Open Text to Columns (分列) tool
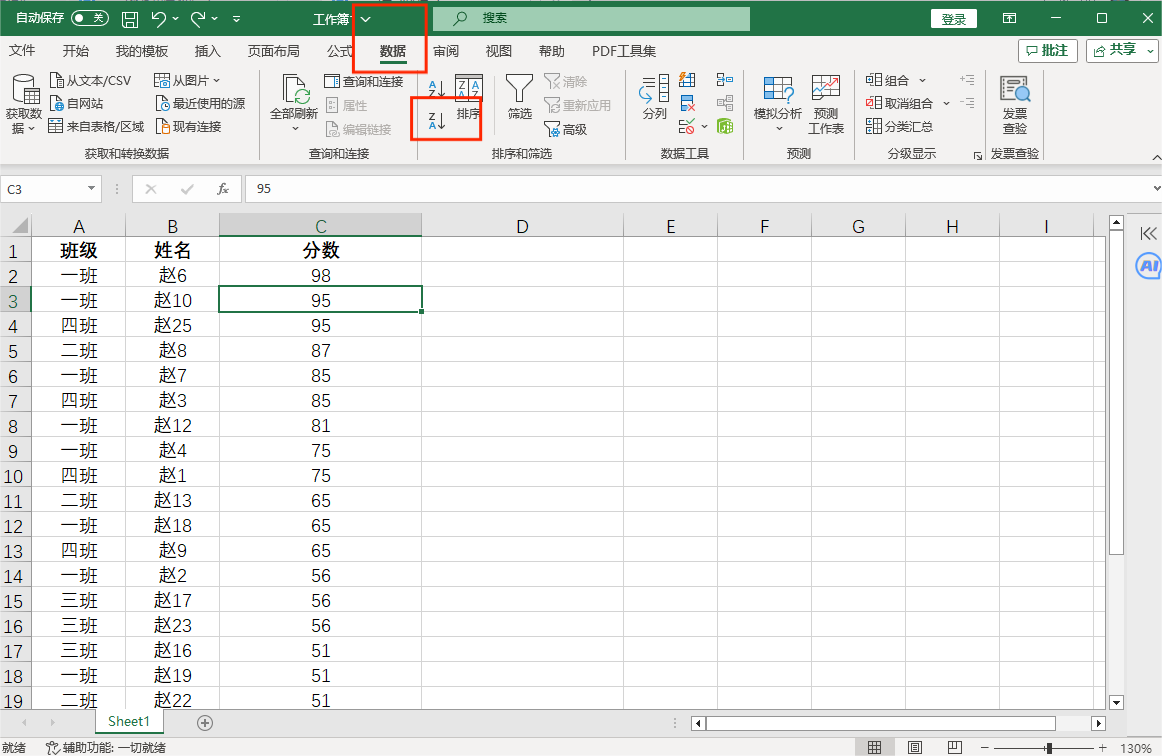 654,98
